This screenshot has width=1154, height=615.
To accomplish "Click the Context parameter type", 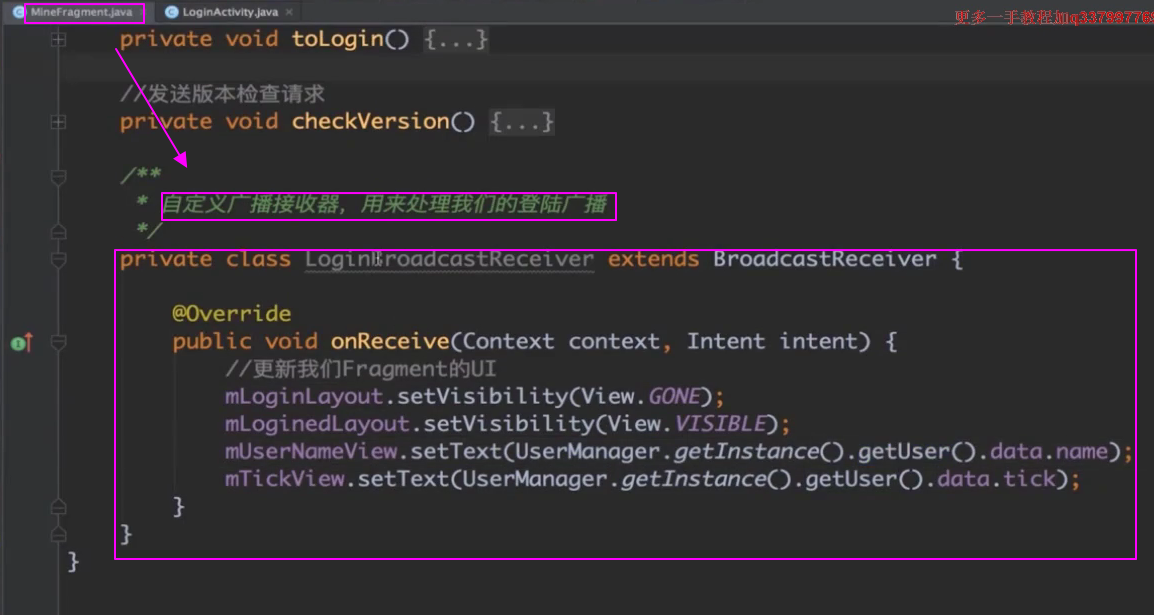I will (x=508, y=341).
